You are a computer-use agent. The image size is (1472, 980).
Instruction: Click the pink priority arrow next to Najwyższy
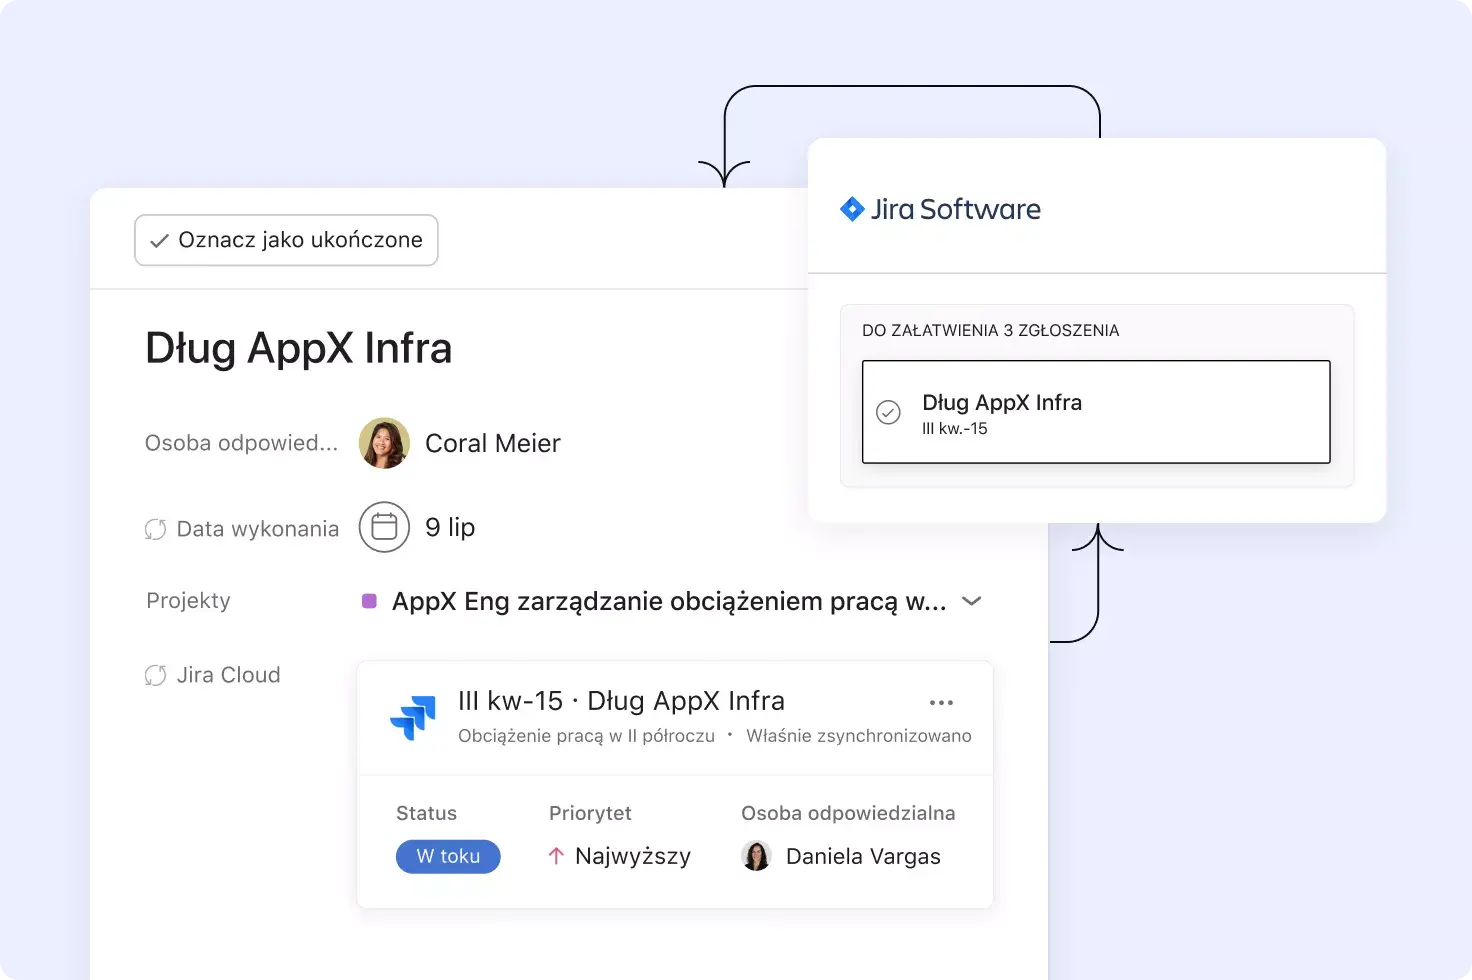(556, 856)
